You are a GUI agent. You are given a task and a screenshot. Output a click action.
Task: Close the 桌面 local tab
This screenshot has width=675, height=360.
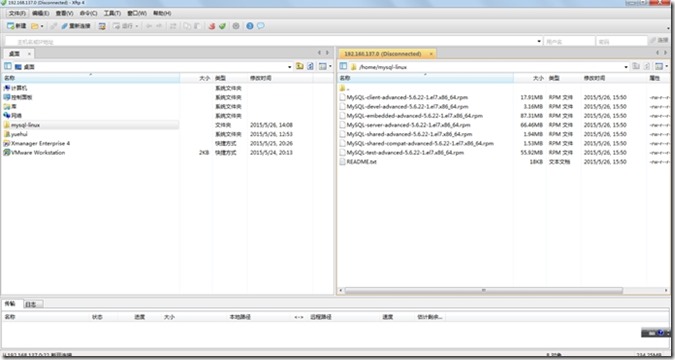coord(29,54)
